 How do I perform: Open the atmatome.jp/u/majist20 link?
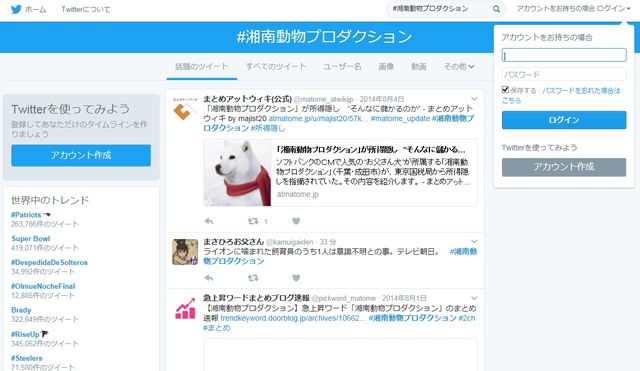click(318, 118)
